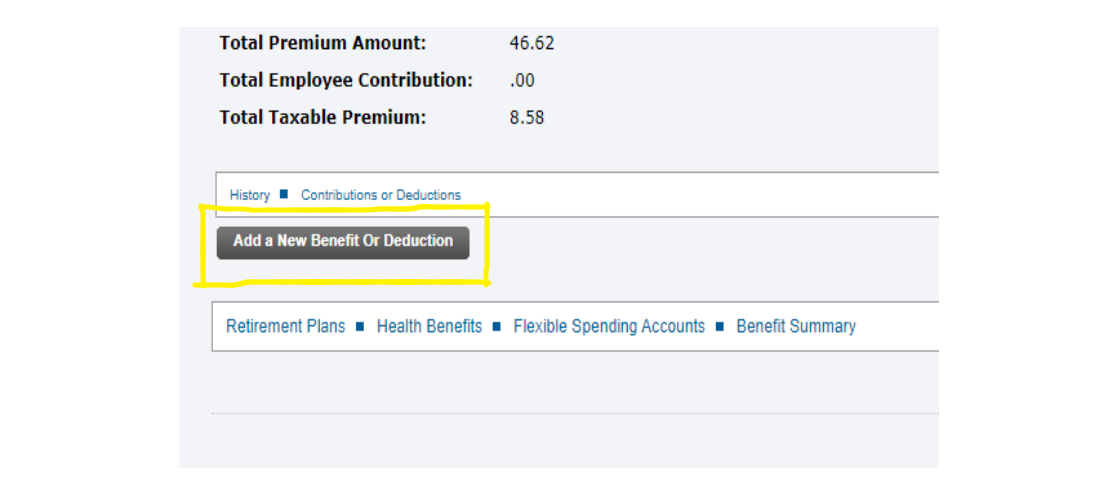This screenshot has height=492, width=1096.
Task: Select the 46.62 premium value
Action: [x=532, y=43]
